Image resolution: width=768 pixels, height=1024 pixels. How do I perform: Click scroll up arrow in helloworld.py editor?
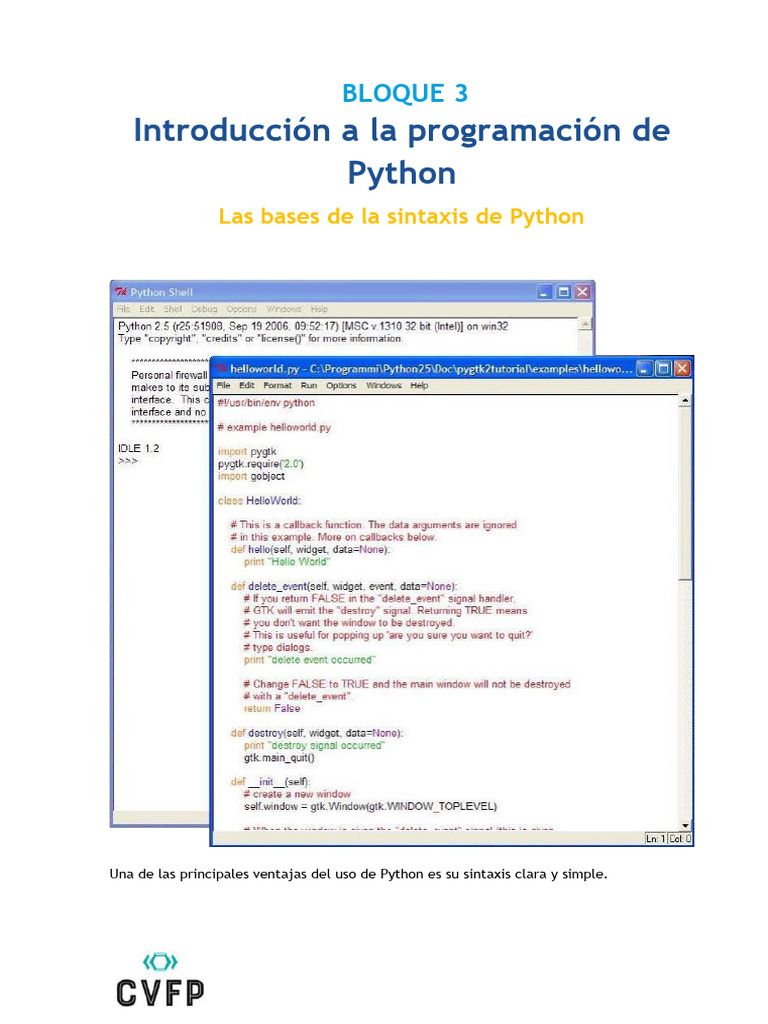(684, 400)
